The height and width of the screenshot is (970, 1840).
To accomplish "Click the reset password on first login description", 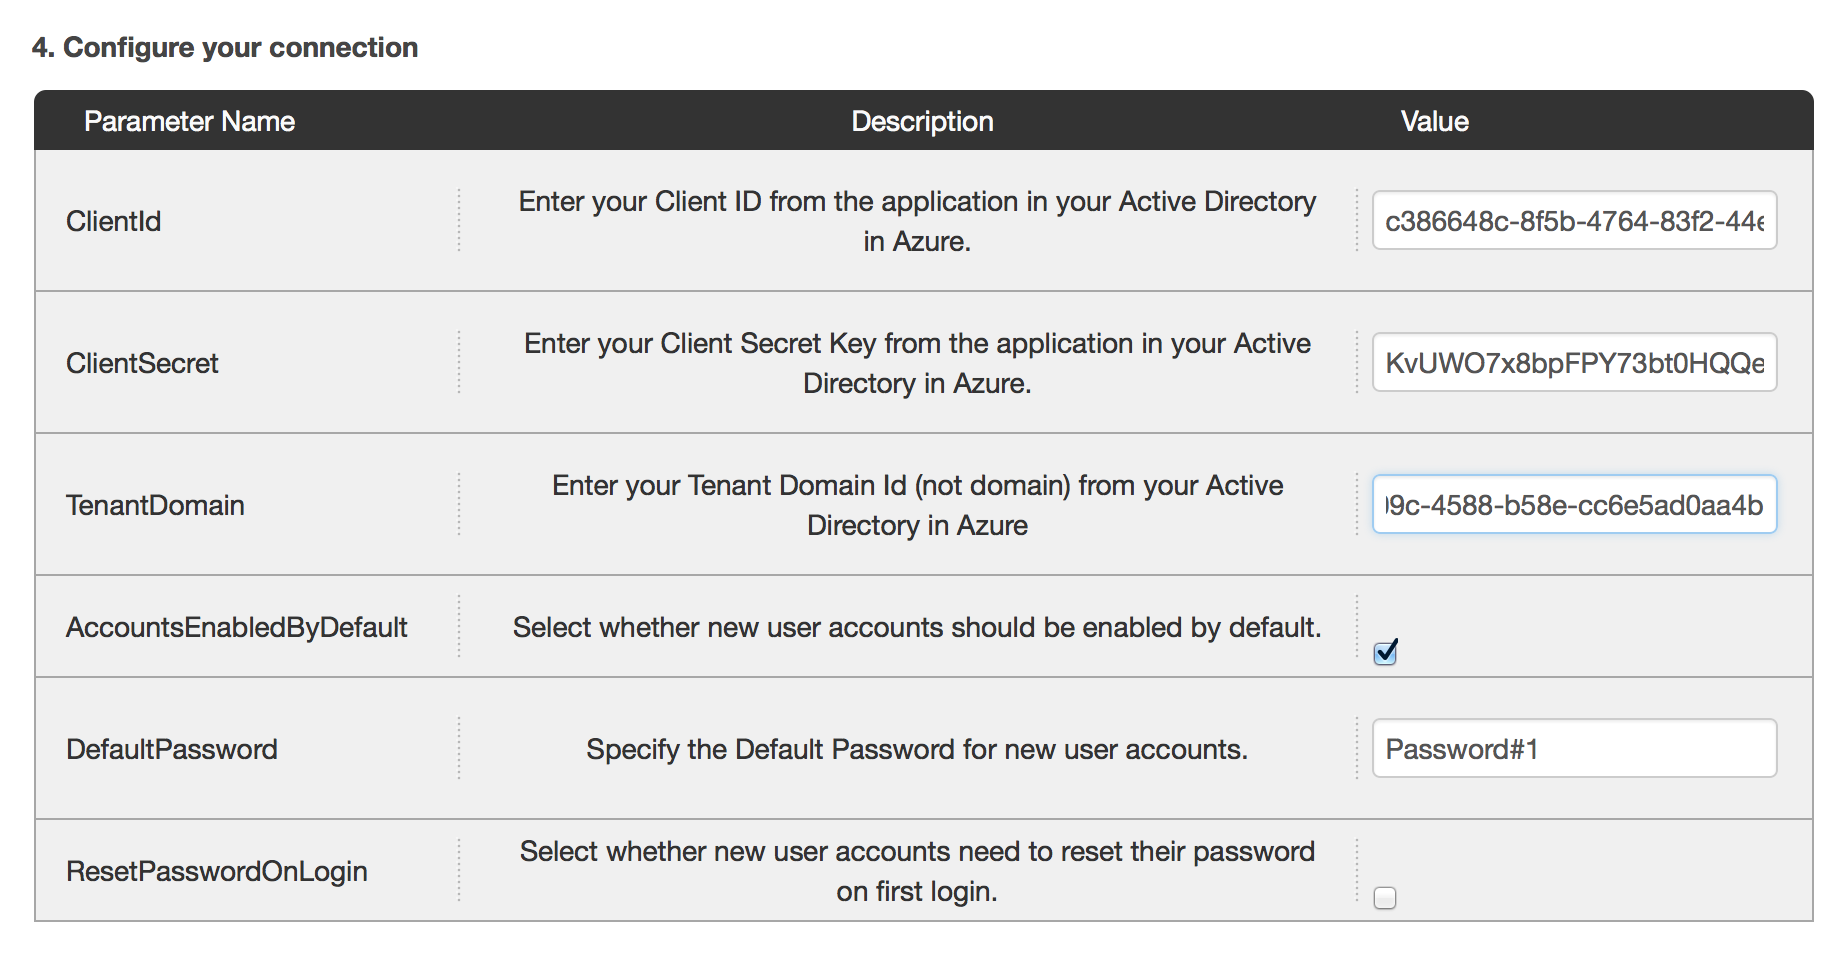I will click(x=917, y=870).
